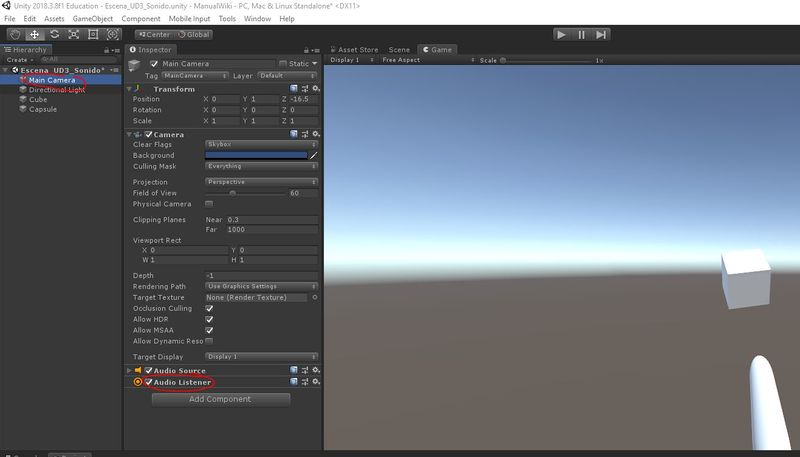Open Hierarchy Create menu button
800x457 pixels.
[19, 60]
